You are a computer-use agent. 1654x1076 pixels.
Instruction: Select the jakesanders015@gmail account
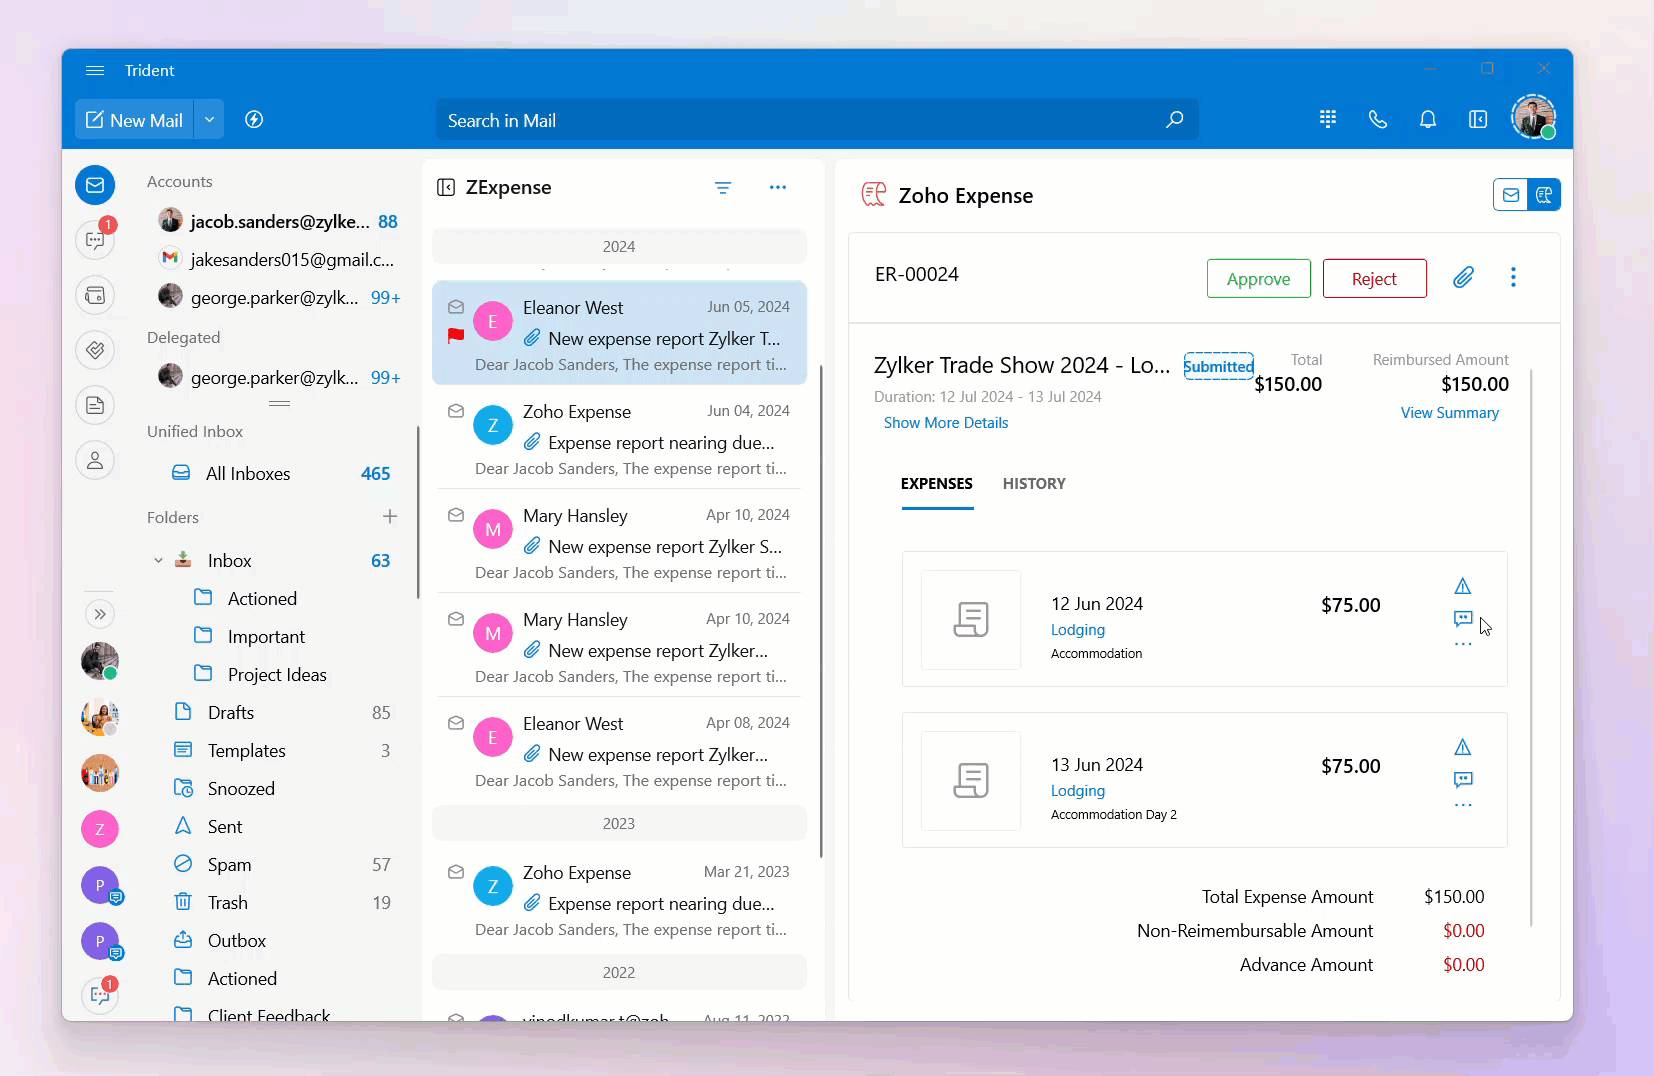click(277, 259)
